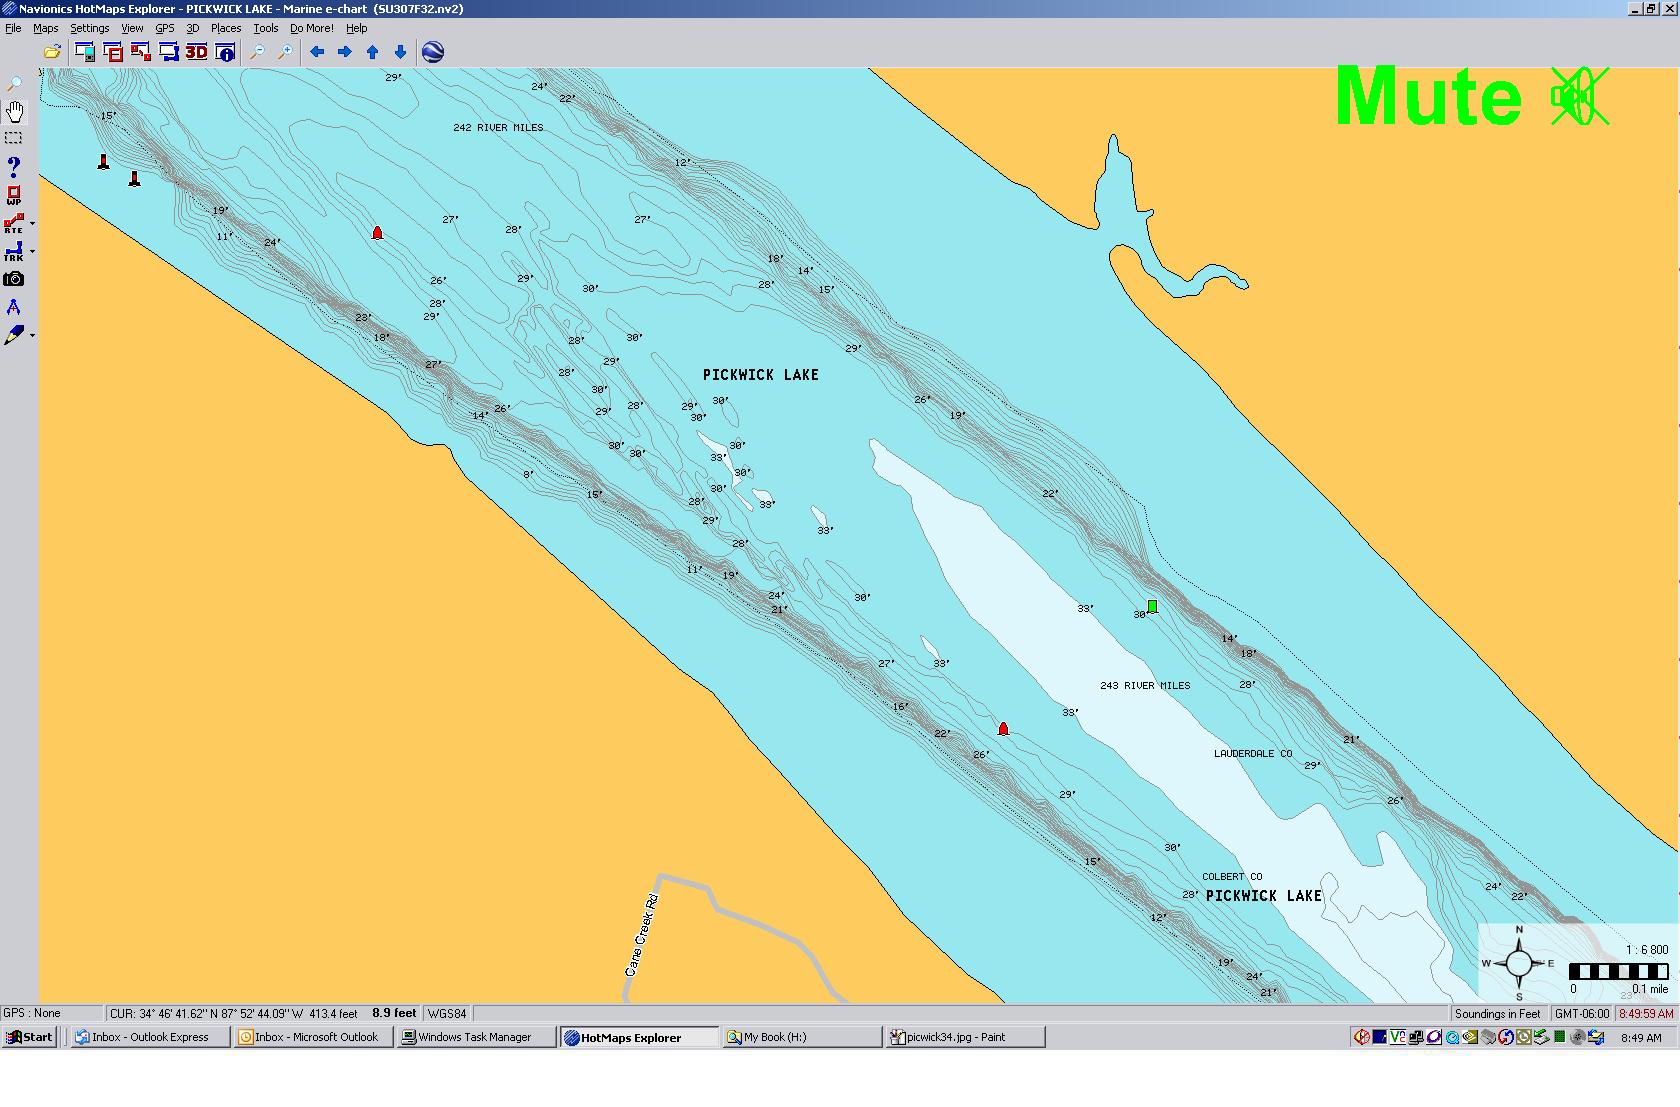Screen dimensions: 1680x1107
Task: Click the 3D view toolbar button
Action: (196, 52)
